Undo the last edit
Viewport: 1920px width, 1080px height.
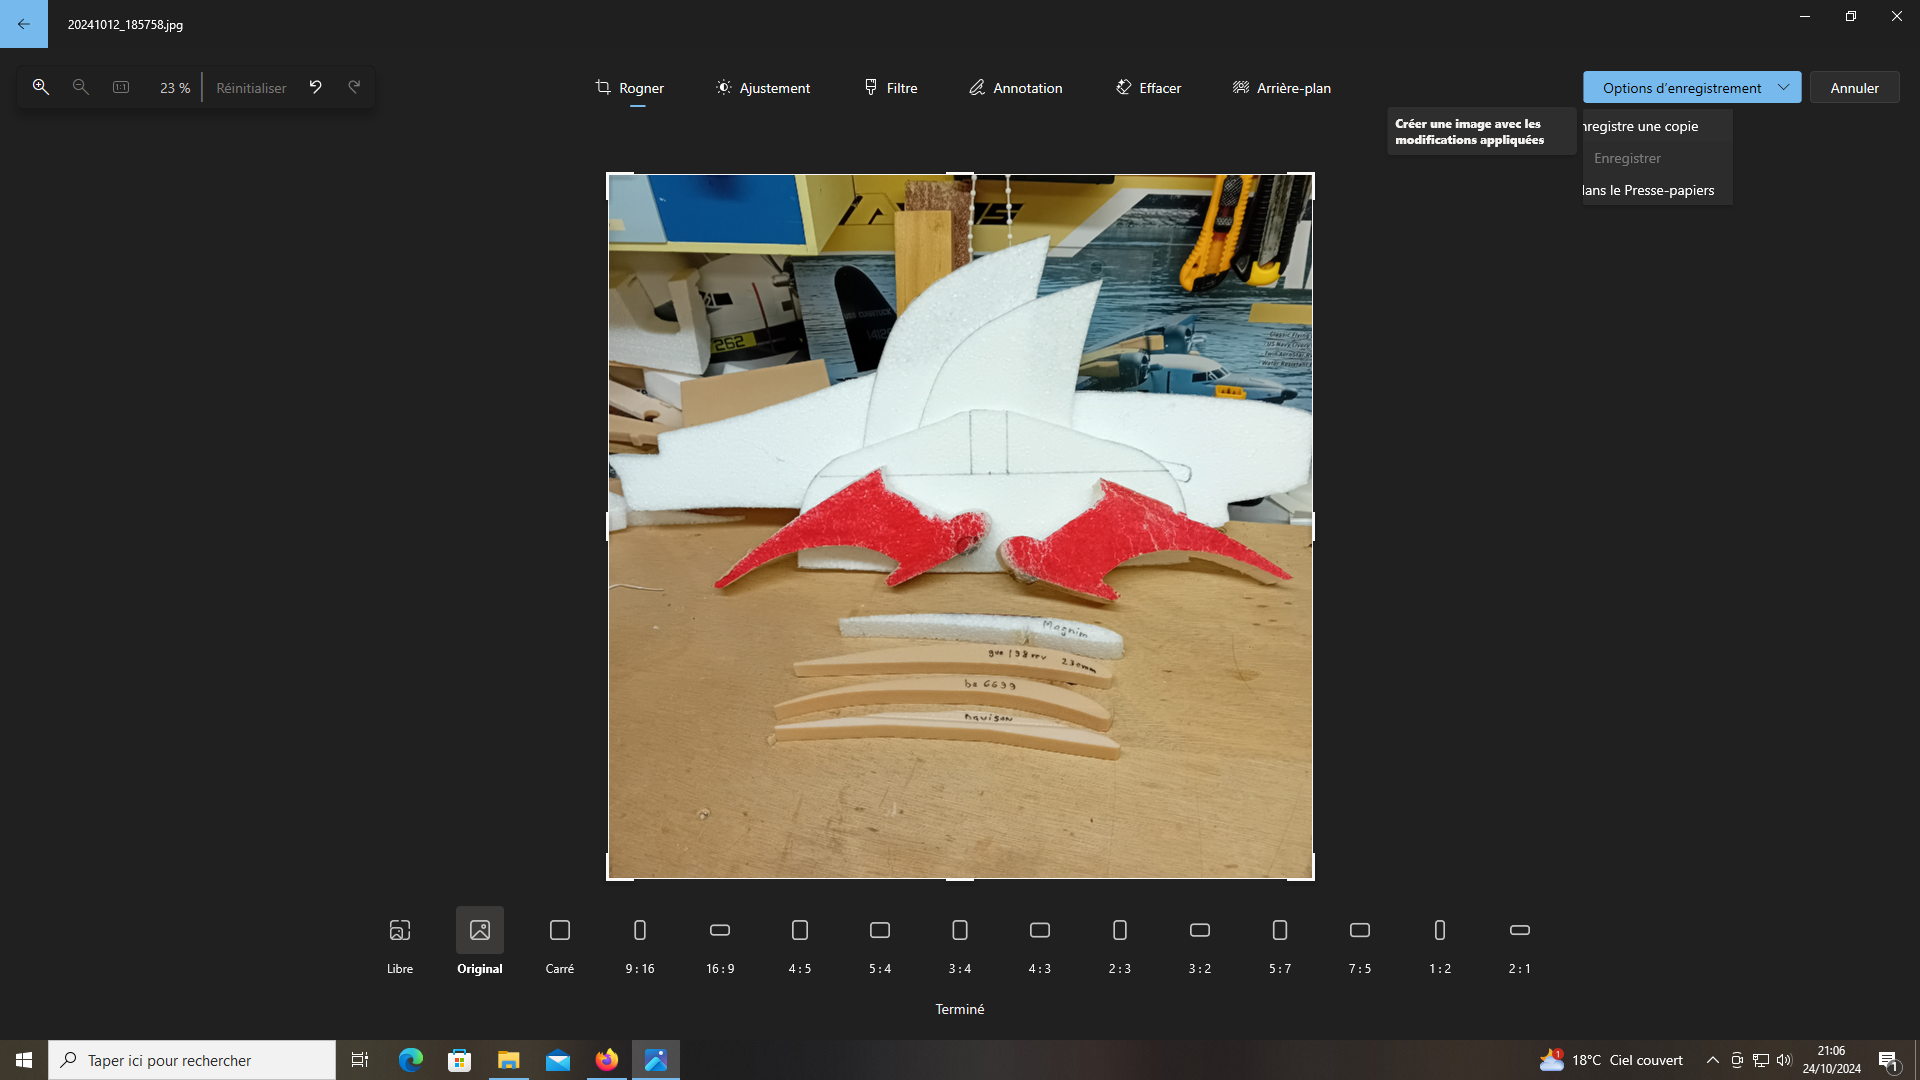(315, 87)
